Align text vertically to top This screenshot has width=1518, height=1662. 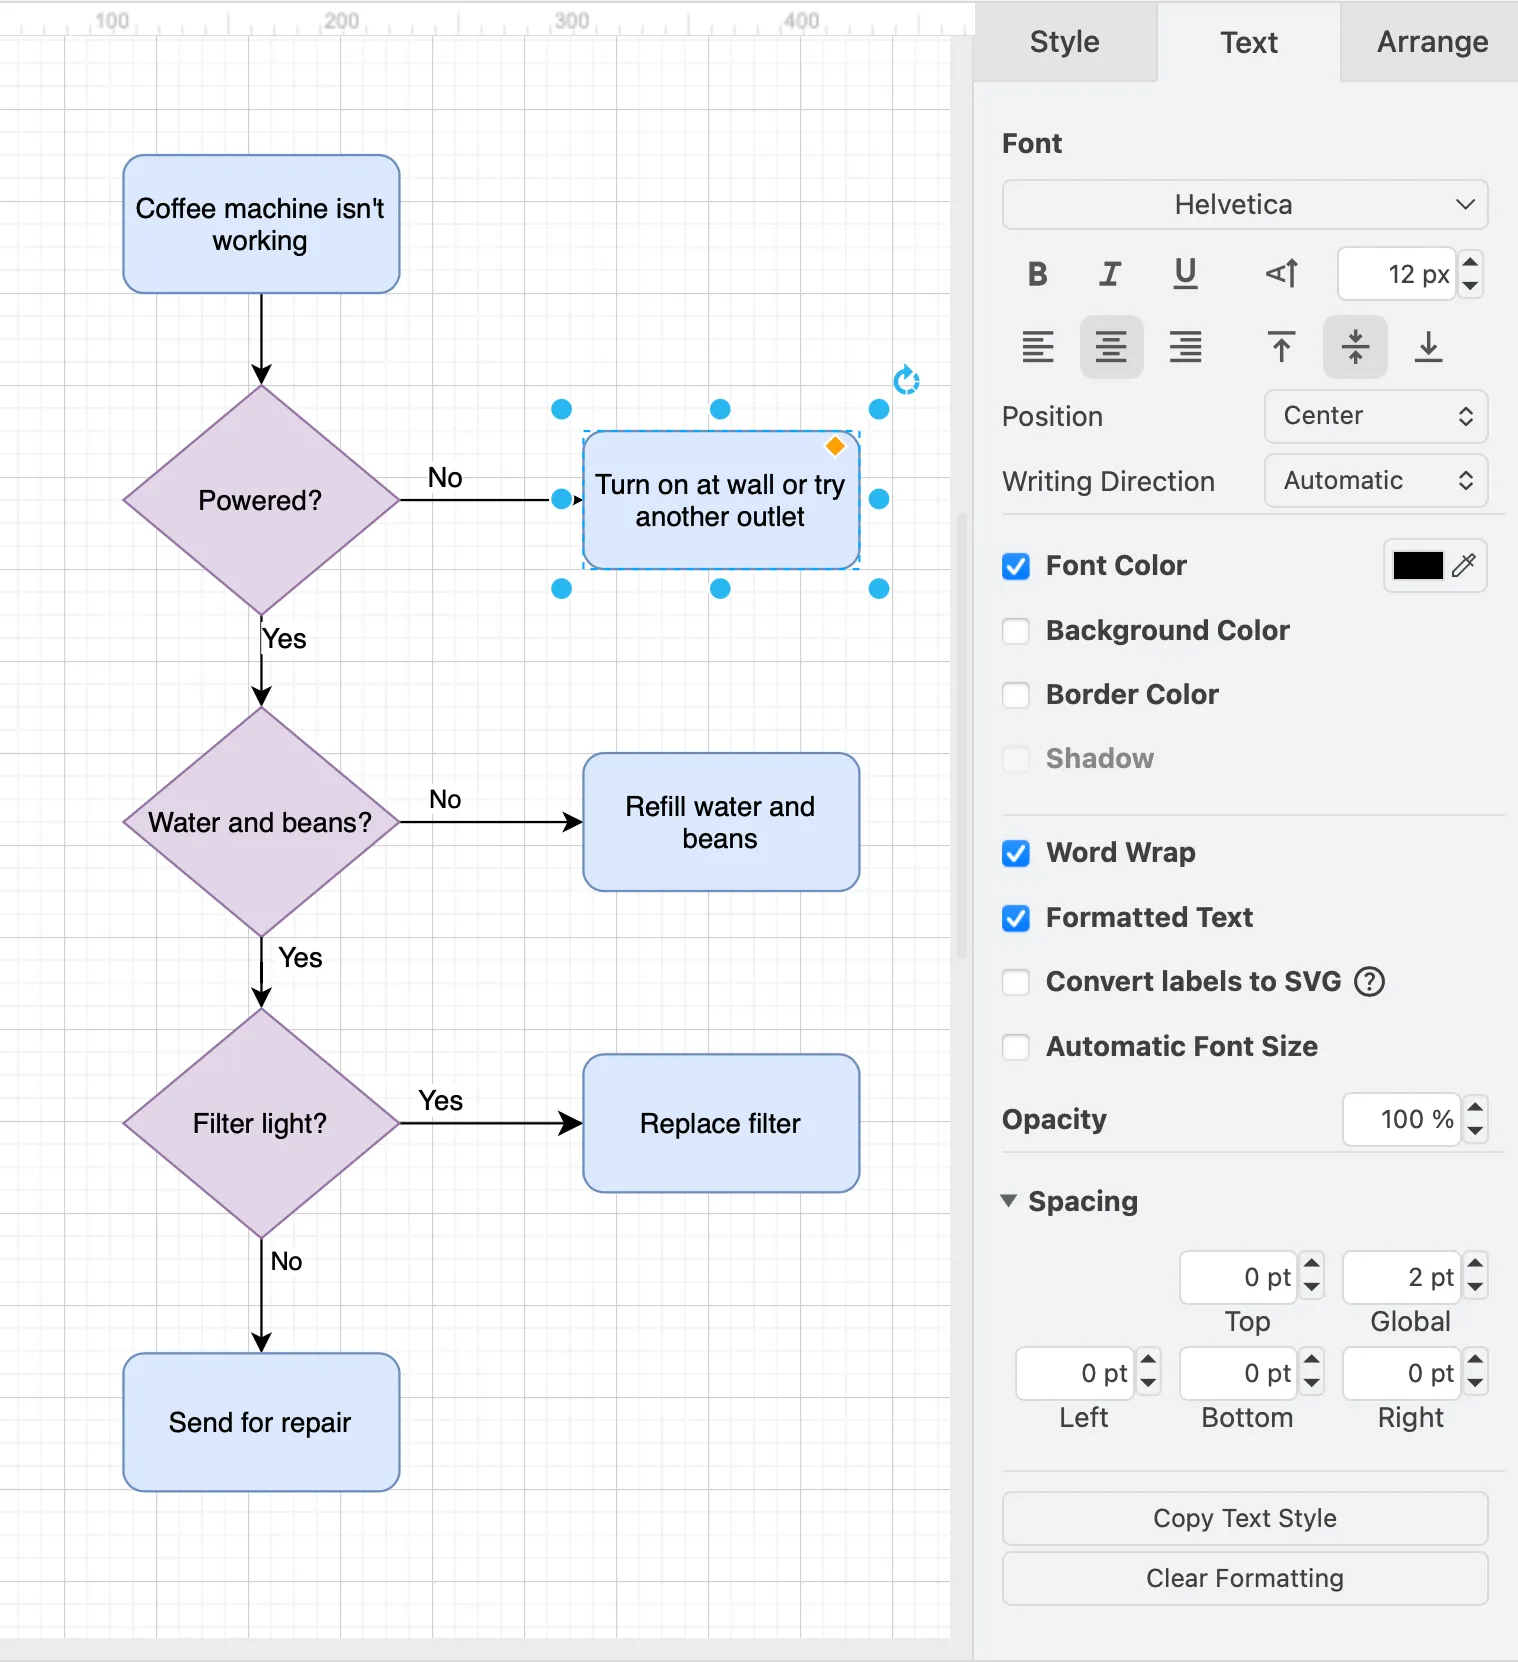(x=1281, y=347)
